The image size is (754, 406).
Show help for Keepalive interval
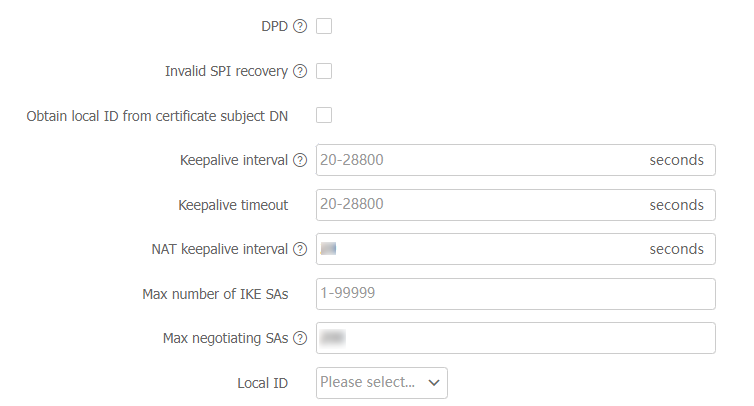click(x=300, y=161)
